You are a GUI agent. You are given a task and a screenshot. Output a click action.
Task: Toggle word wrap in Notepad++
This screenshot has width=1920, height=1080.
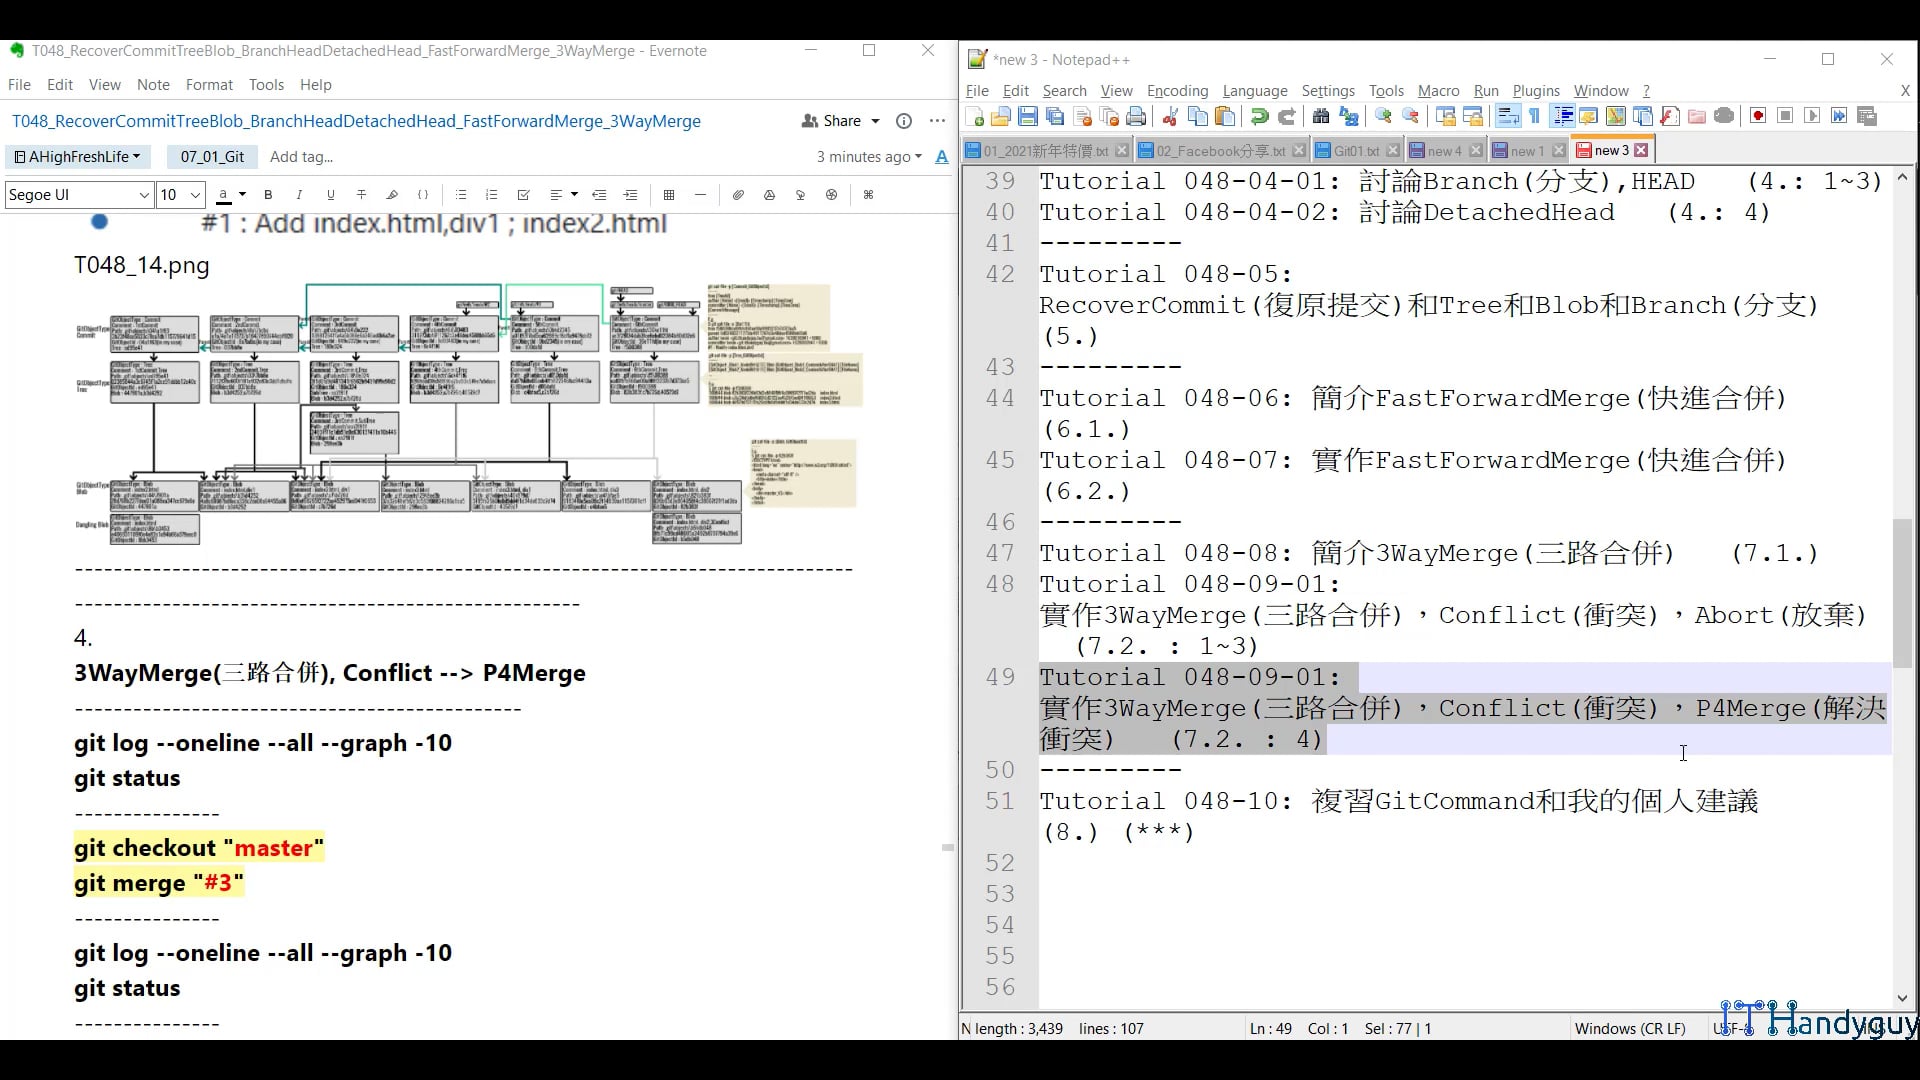[1506, 116]
